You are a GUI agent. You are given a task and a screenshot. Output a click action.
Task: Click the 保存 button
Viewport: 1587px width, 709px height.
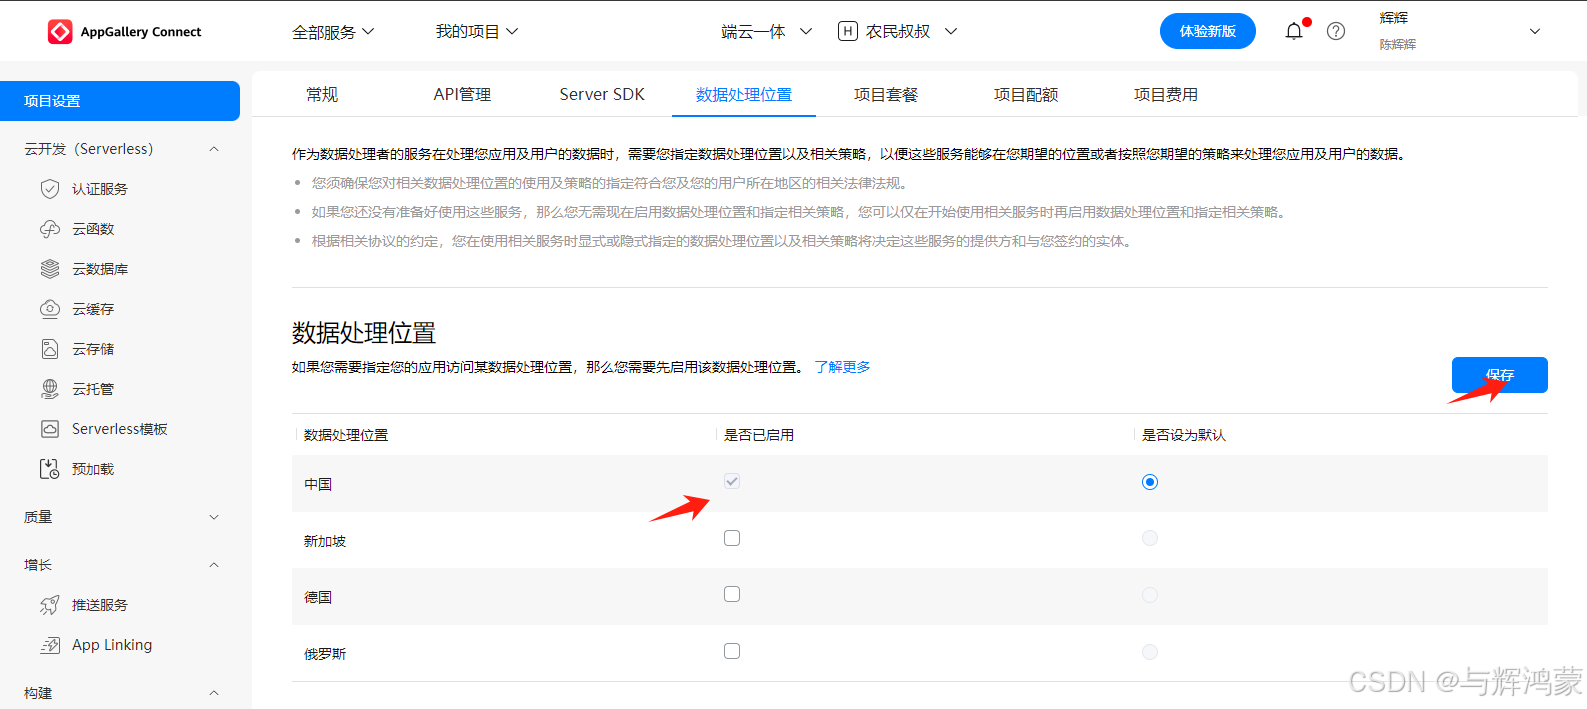point(1500,375)
